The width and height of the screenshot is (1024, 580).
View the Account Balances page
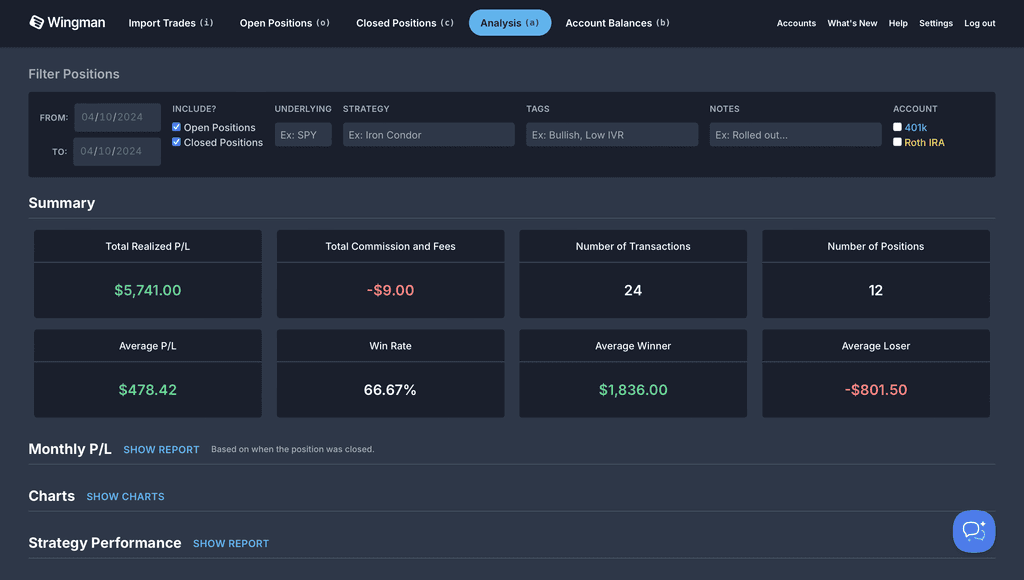[617, 22]
